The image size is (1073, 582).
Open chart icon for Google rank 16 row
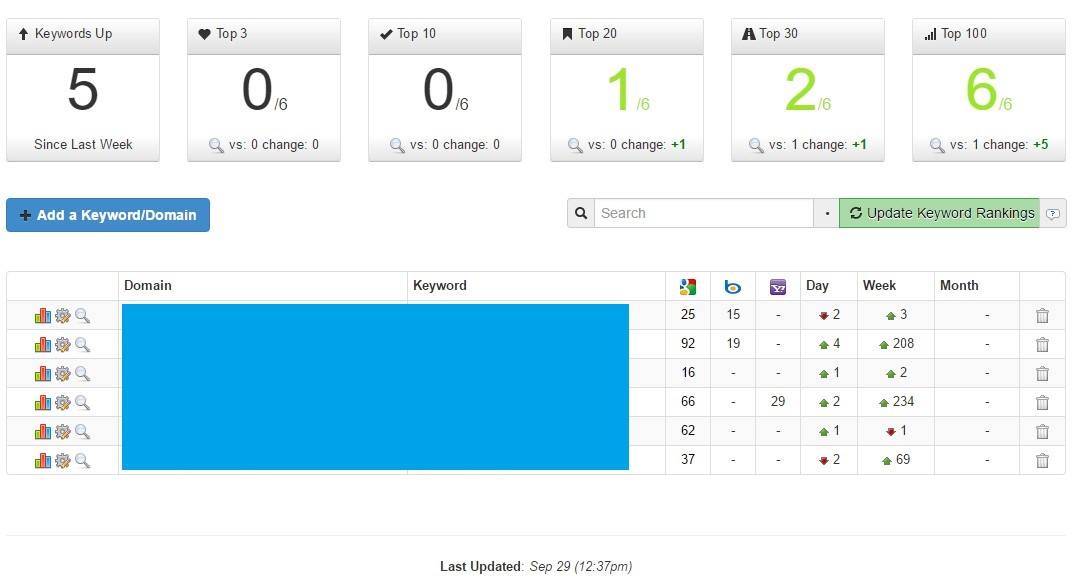click(42, 373)
